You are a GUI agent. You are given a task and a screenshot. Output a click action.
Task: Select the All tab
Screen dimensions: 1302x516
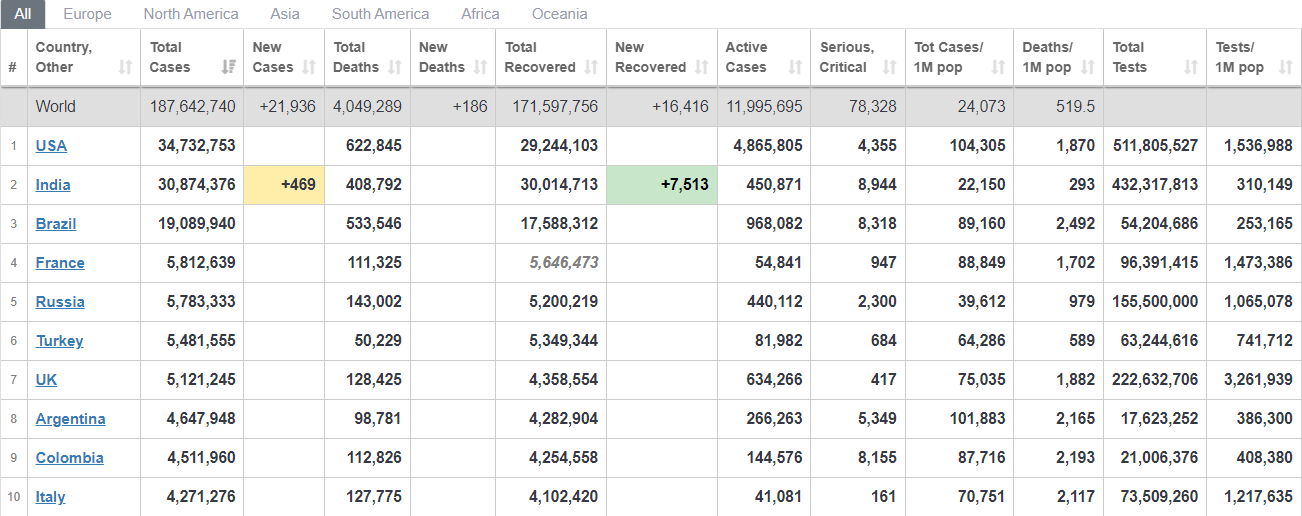click(x=22, y=14)
